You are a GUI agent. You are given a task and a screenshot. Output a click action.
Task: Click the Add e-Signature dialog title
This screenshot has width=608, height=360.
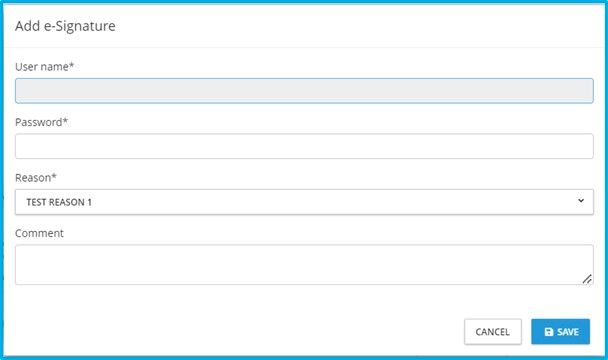(x=65, y=26)
